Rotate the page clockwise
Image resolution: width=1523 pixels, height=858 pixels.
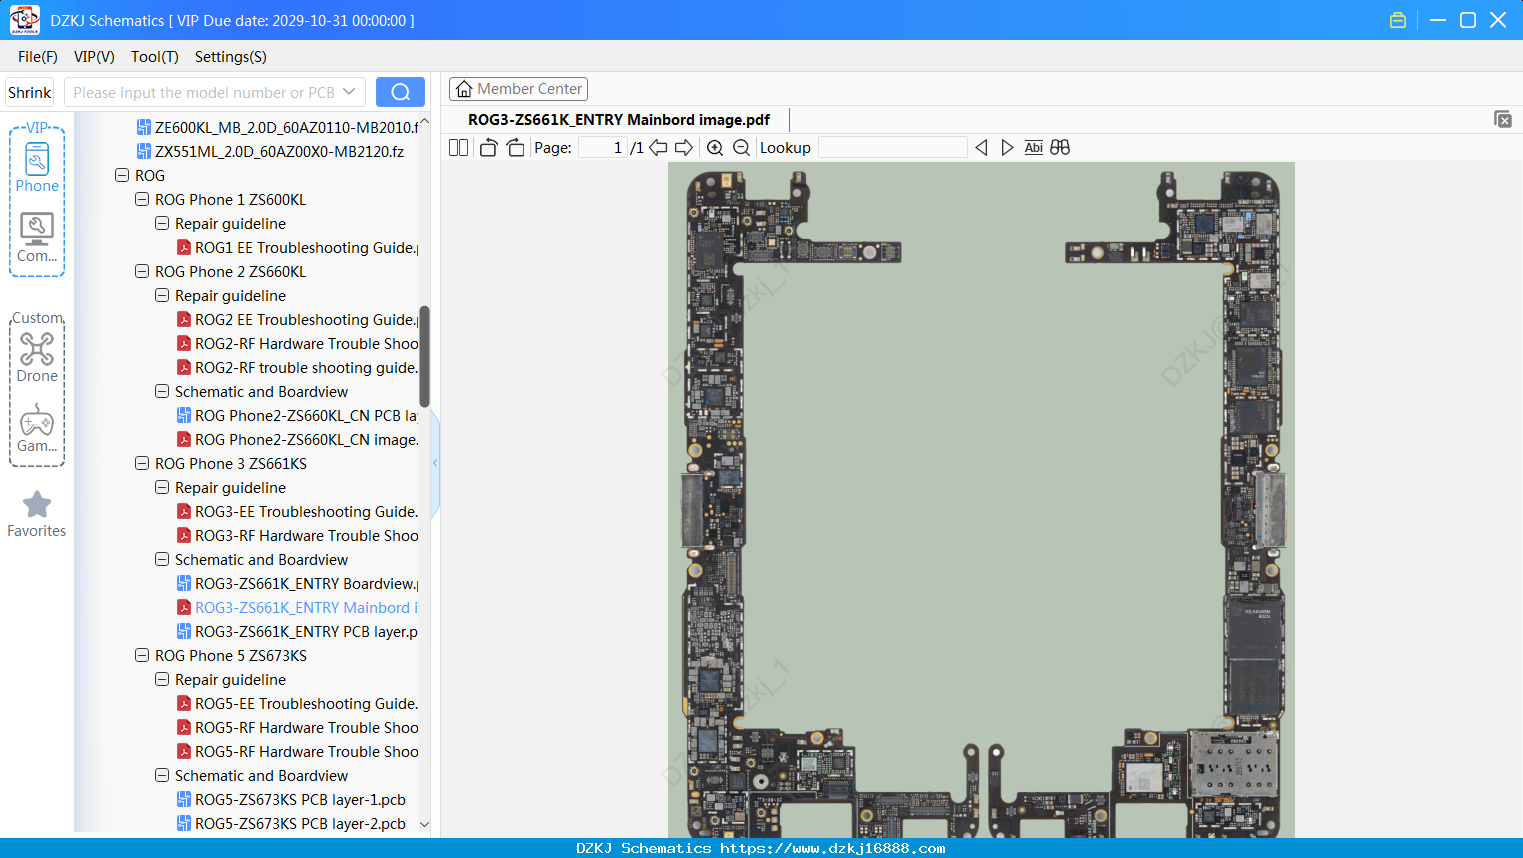[x=516, y=148]
